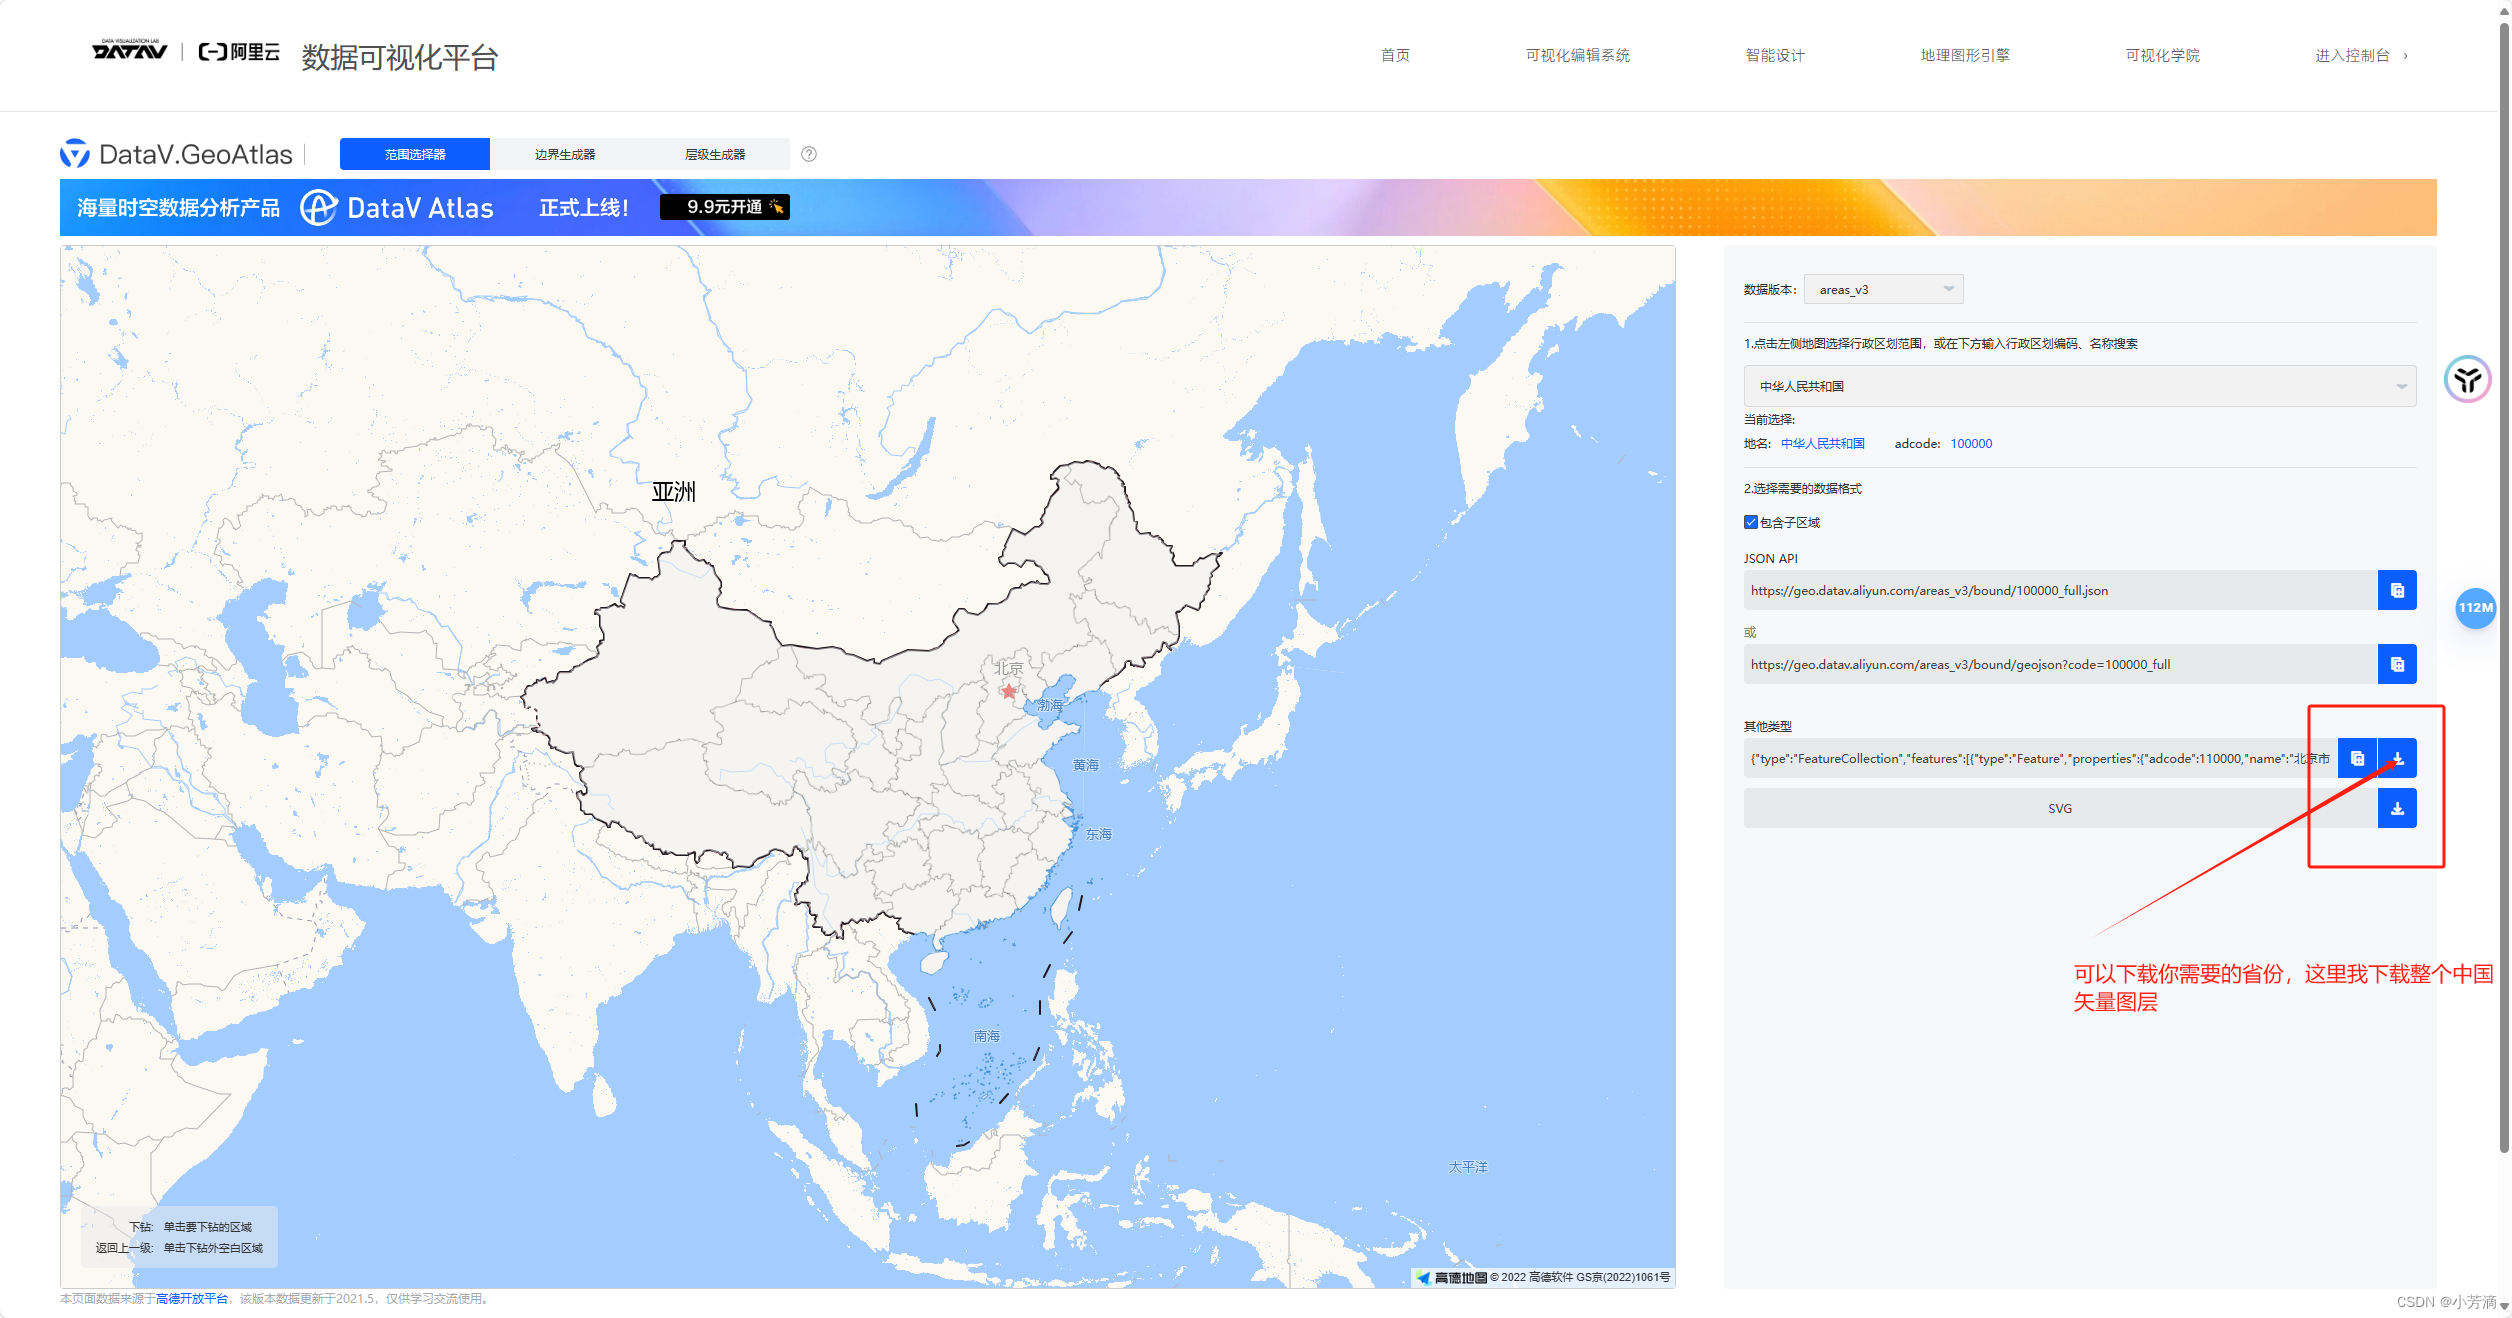The image size is (2512, 1318).
Task: Click the 进入控制台 link
Action: (2352, 55)
